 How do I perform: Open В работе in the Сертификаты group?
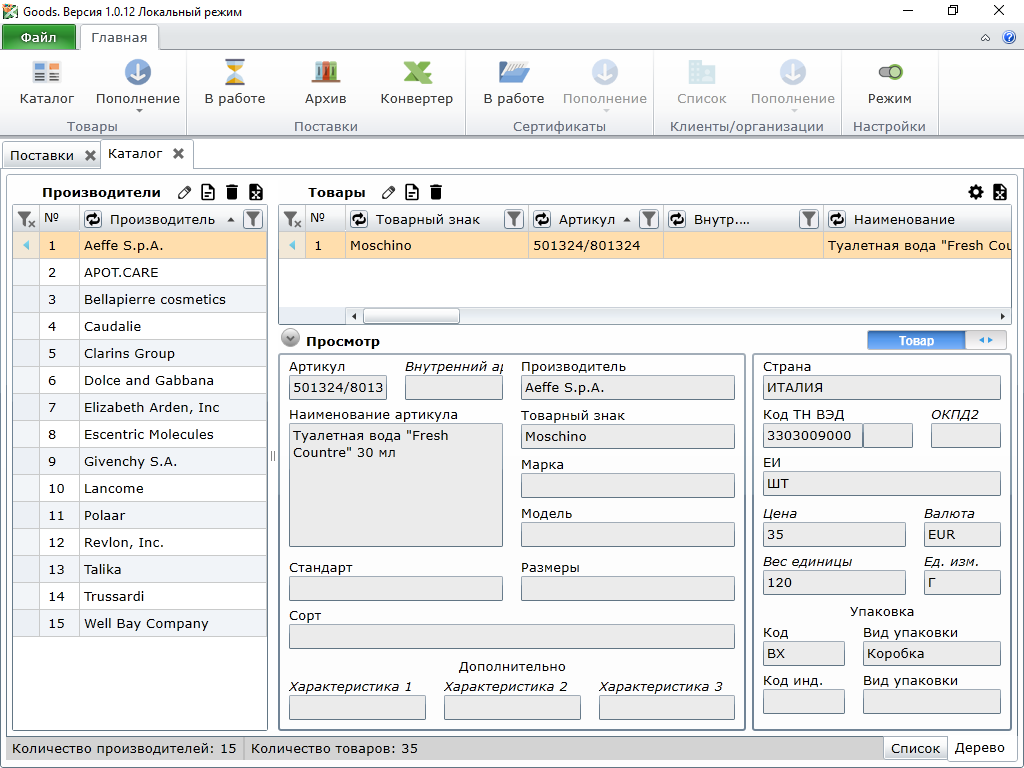tap(514, 82)
